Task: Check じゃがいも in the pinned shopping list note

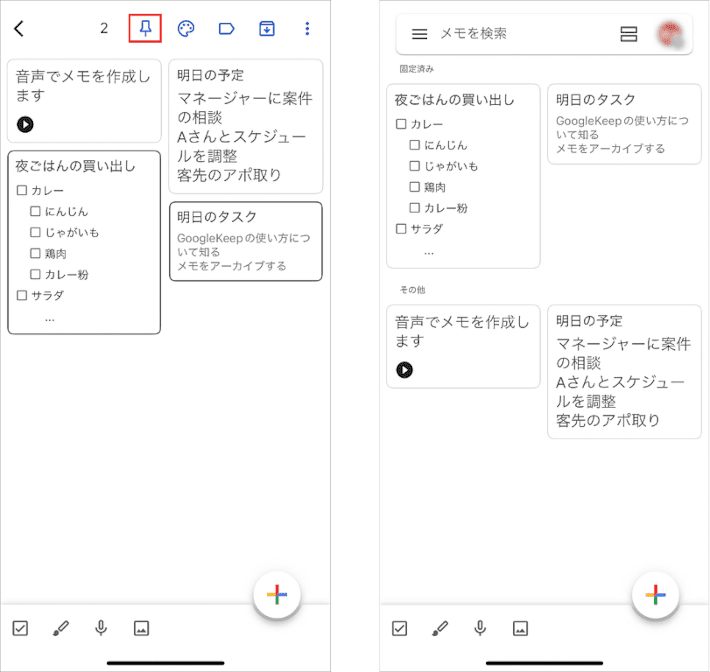Action: tap(415, 166)
